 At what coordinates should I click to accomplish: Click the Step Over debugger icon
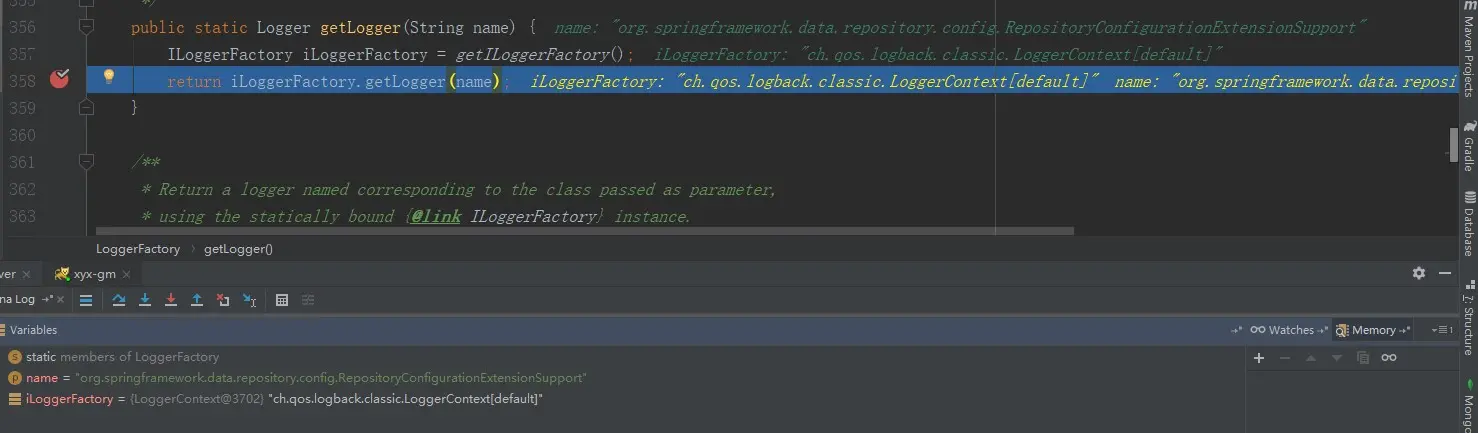(x=119, y=300)
